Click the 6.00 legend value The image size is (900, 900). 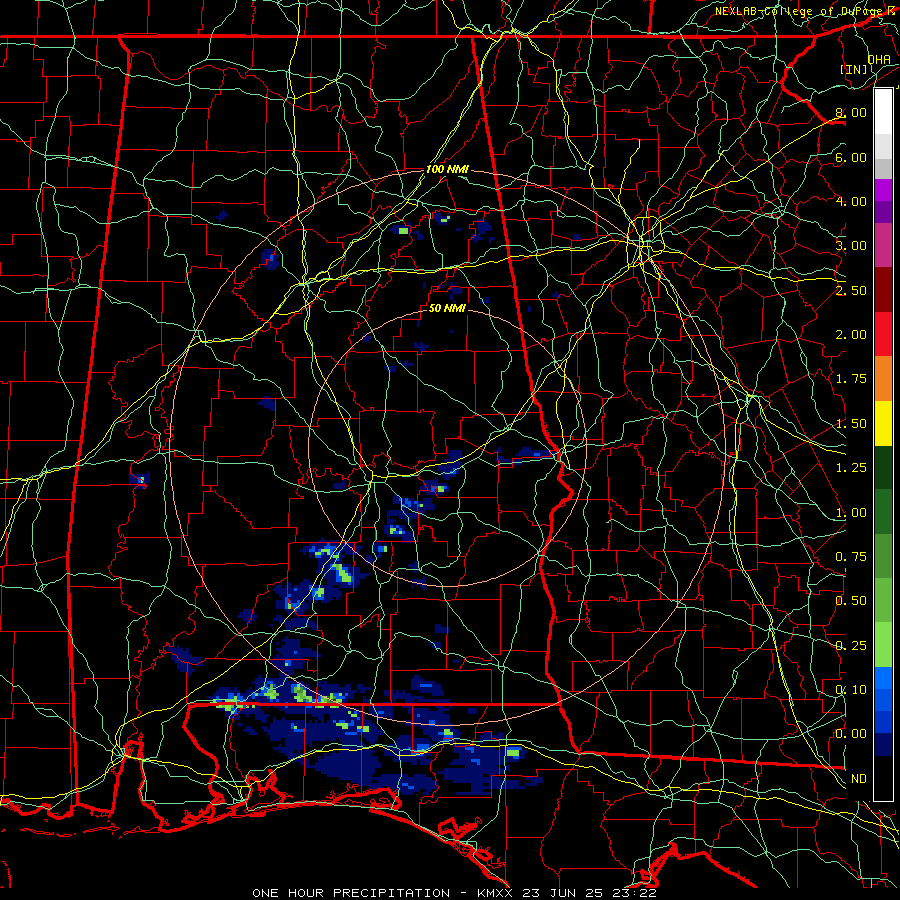tap(851, 157)
